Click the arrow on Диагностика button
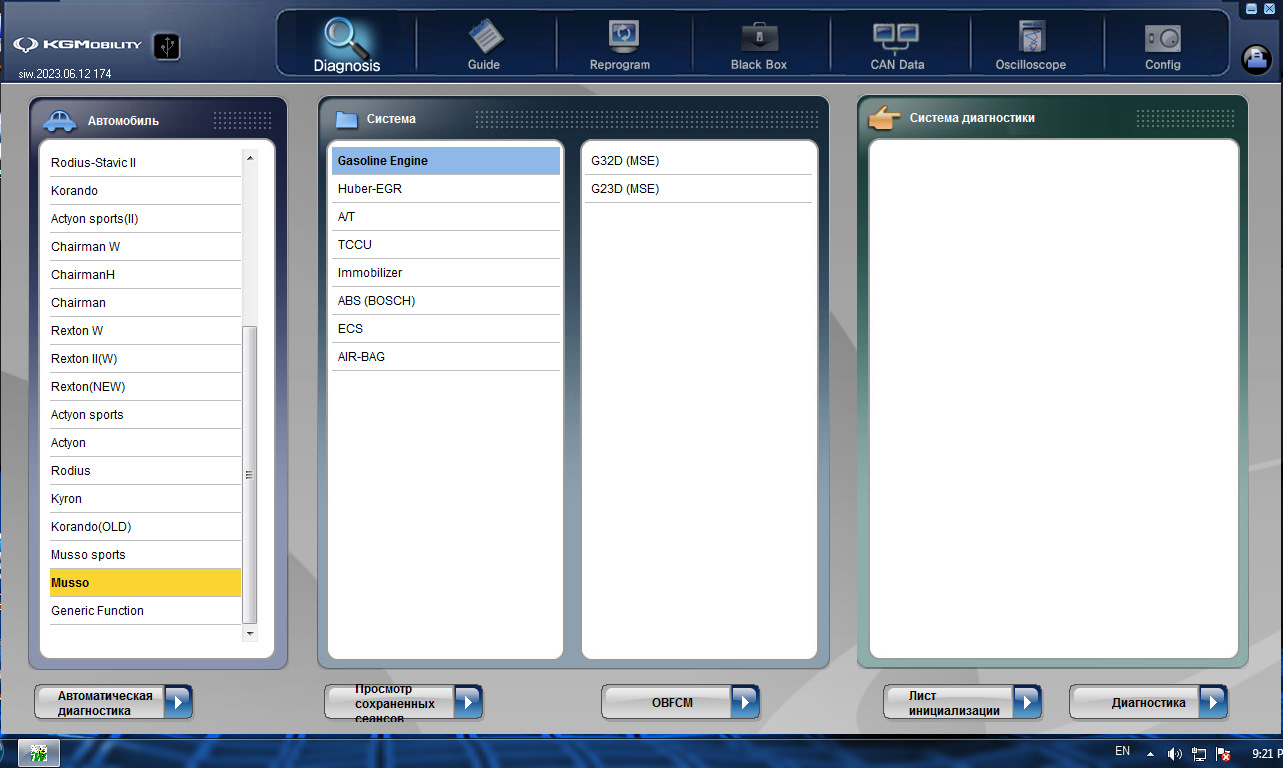 pyautogui.click(x=1212, y=702)
